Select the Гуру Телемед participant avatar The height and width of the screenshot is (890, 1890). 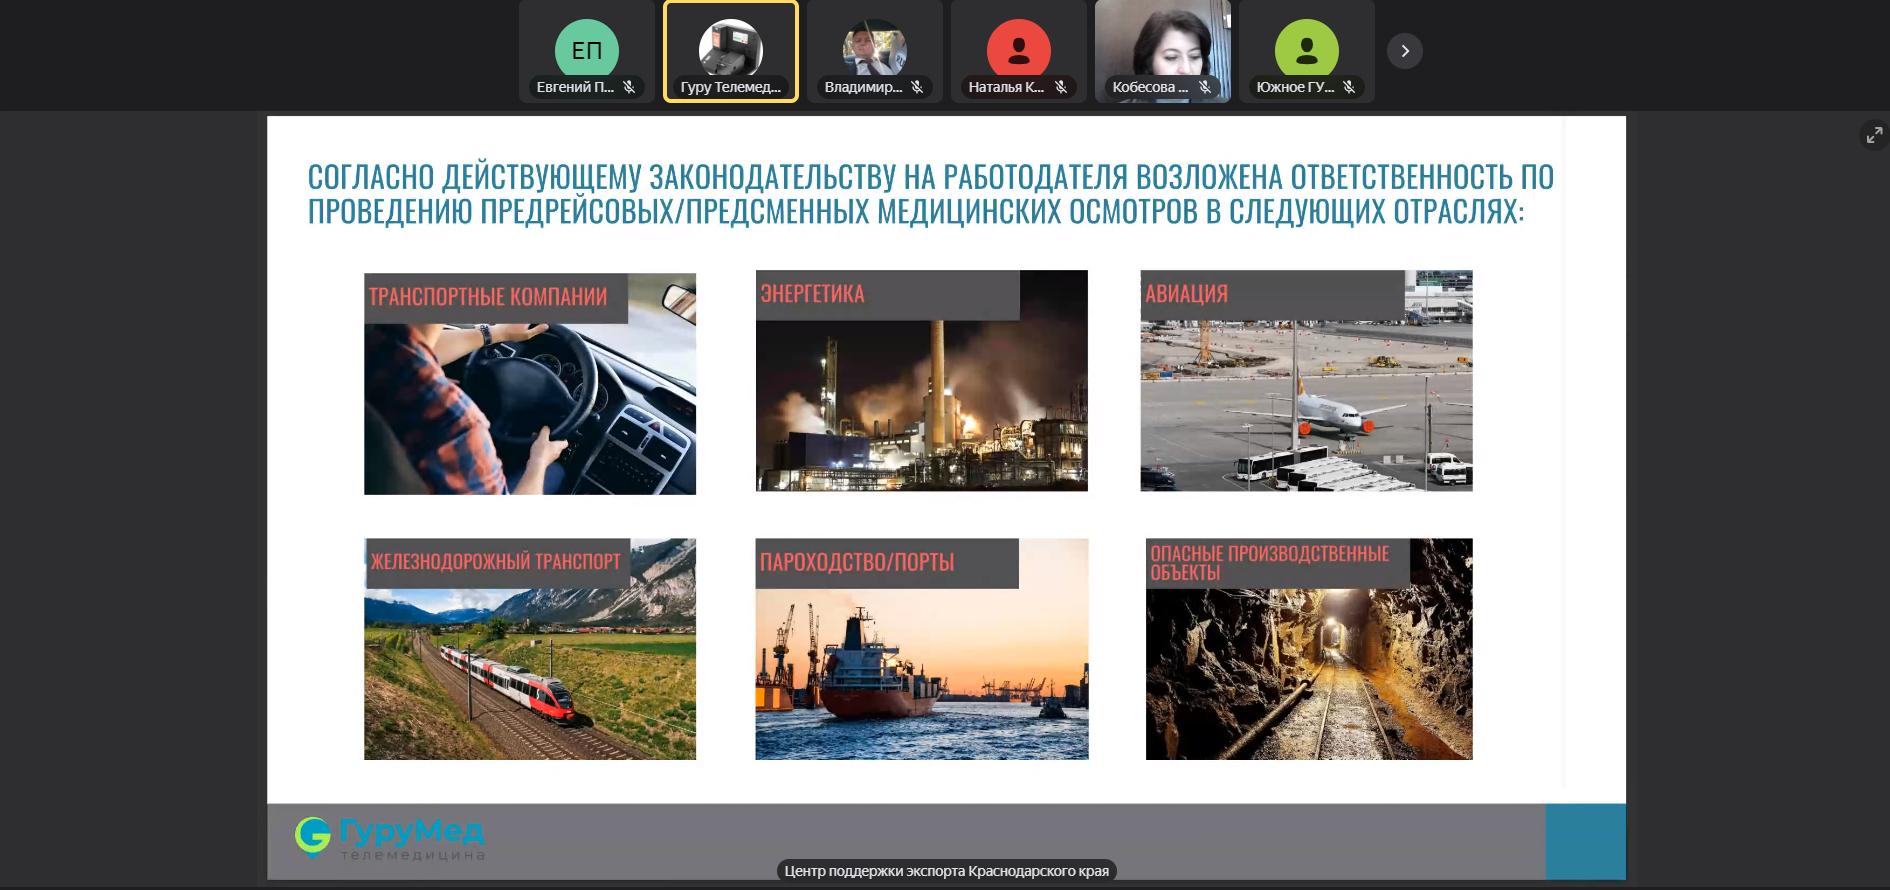pos(730,48)
